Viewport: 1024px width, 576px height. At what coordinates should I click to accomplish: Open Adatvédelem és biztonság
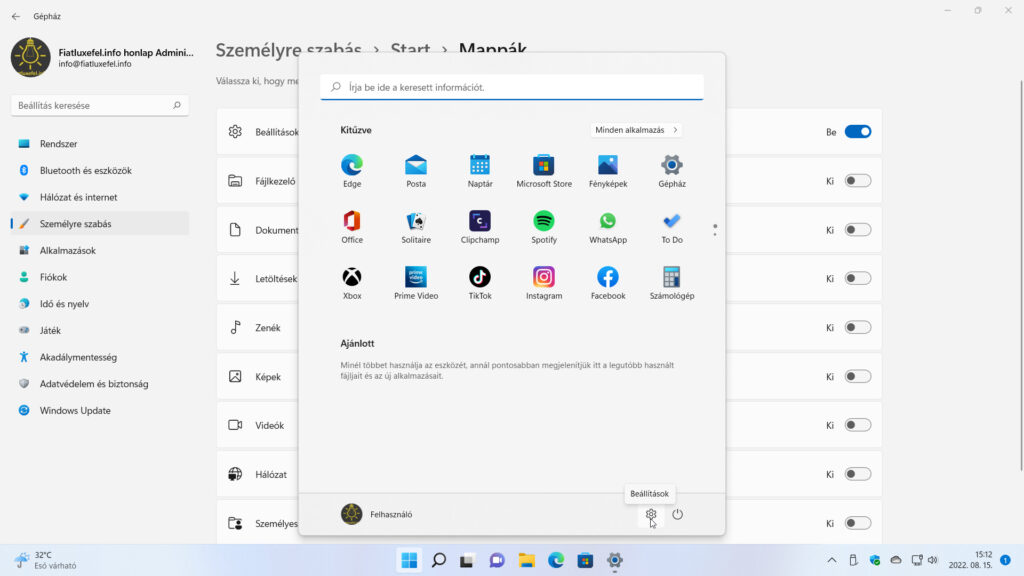pos(100,384)
